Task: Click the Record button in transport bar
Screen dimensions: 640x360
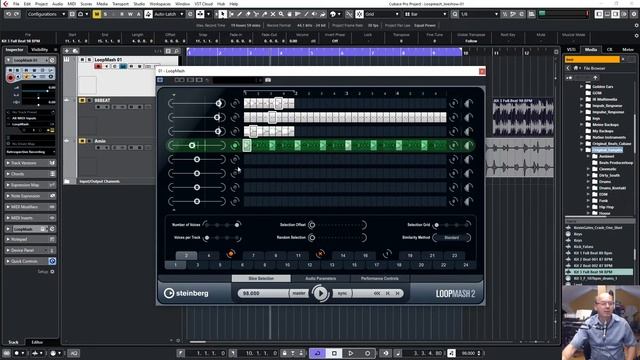Action: pyautogui.click(x=367, y=353)
